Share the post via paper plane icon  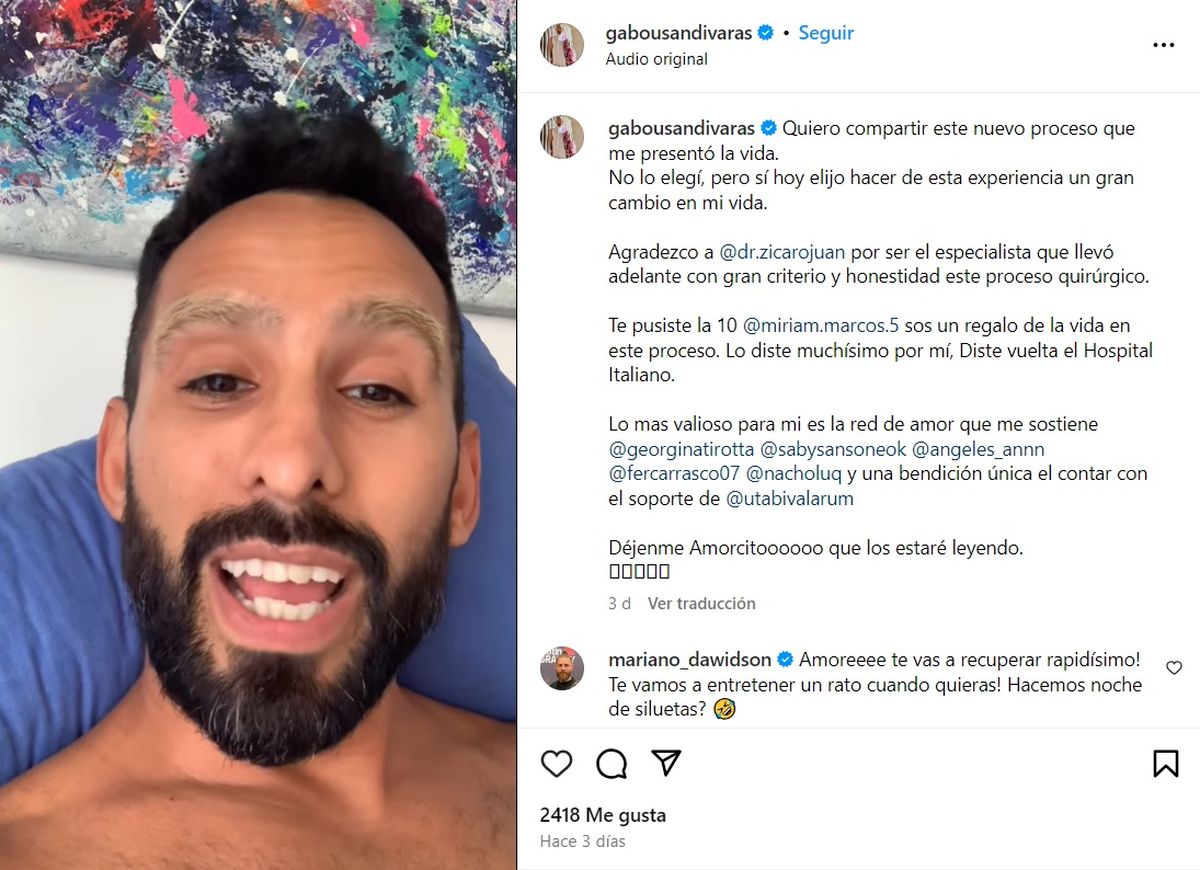(x=666, y=763)
